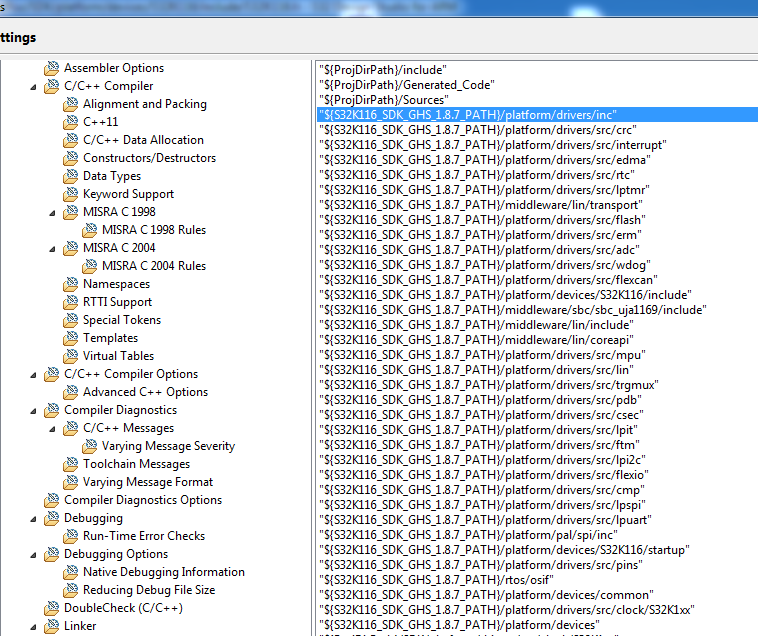Collapse the C/C++ Compiler Options node
The height and width of the screenshot is (636, 758).
[33, 376]
